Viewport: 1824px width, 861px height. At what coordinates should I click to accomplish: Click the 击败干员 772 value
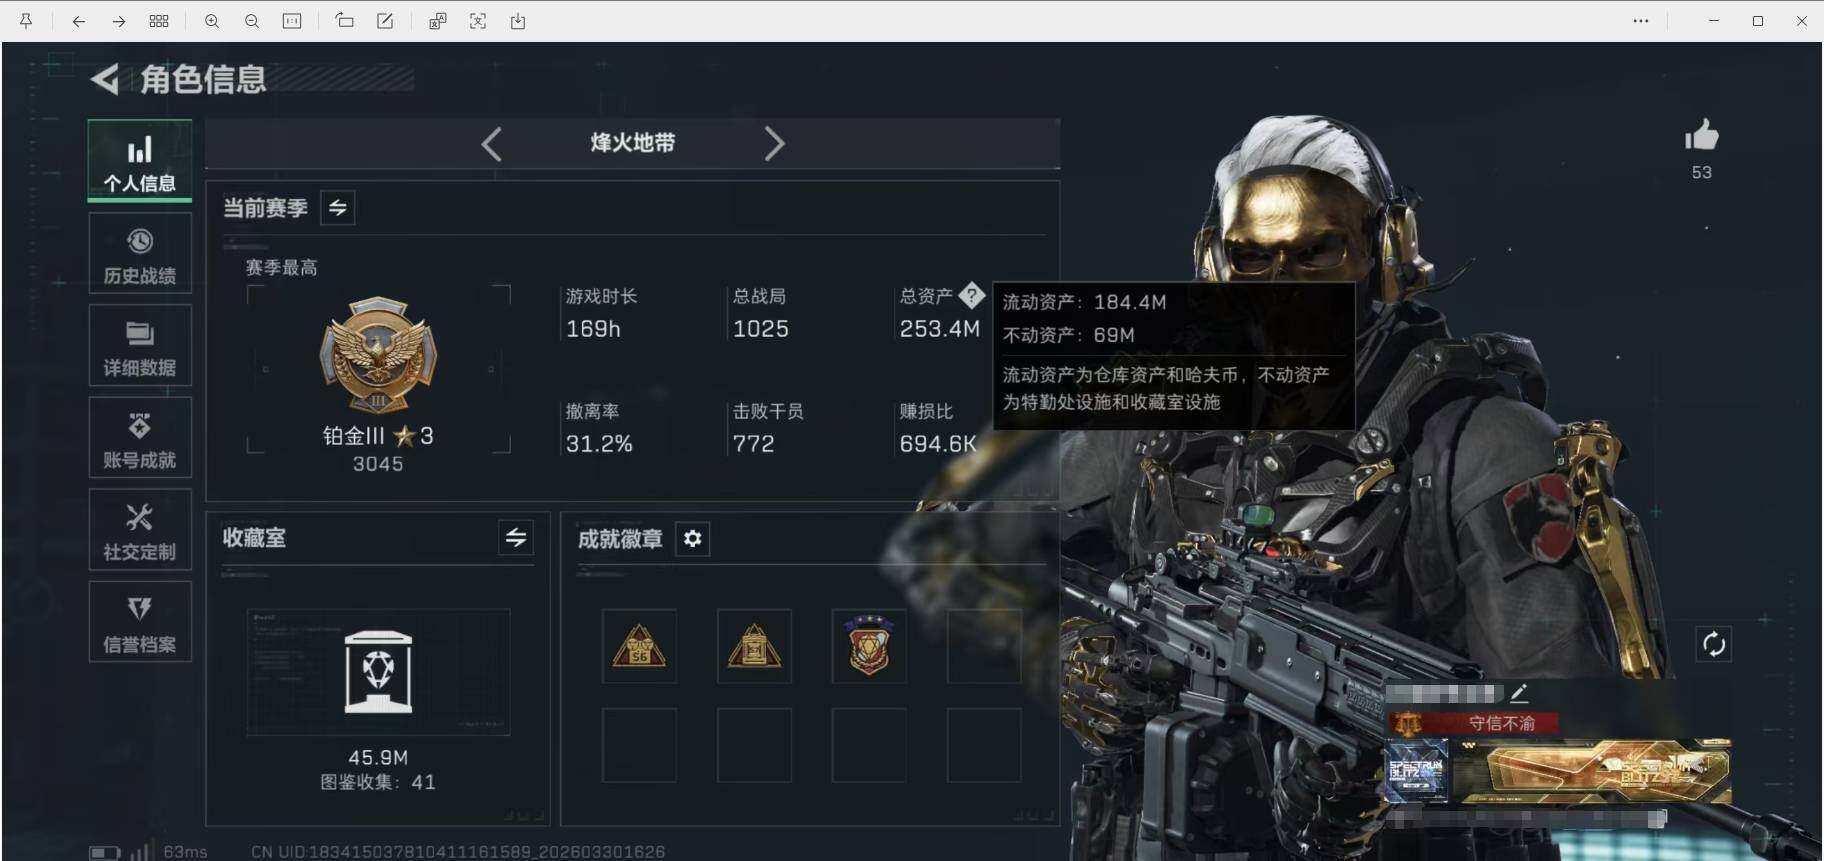point(753,444)
